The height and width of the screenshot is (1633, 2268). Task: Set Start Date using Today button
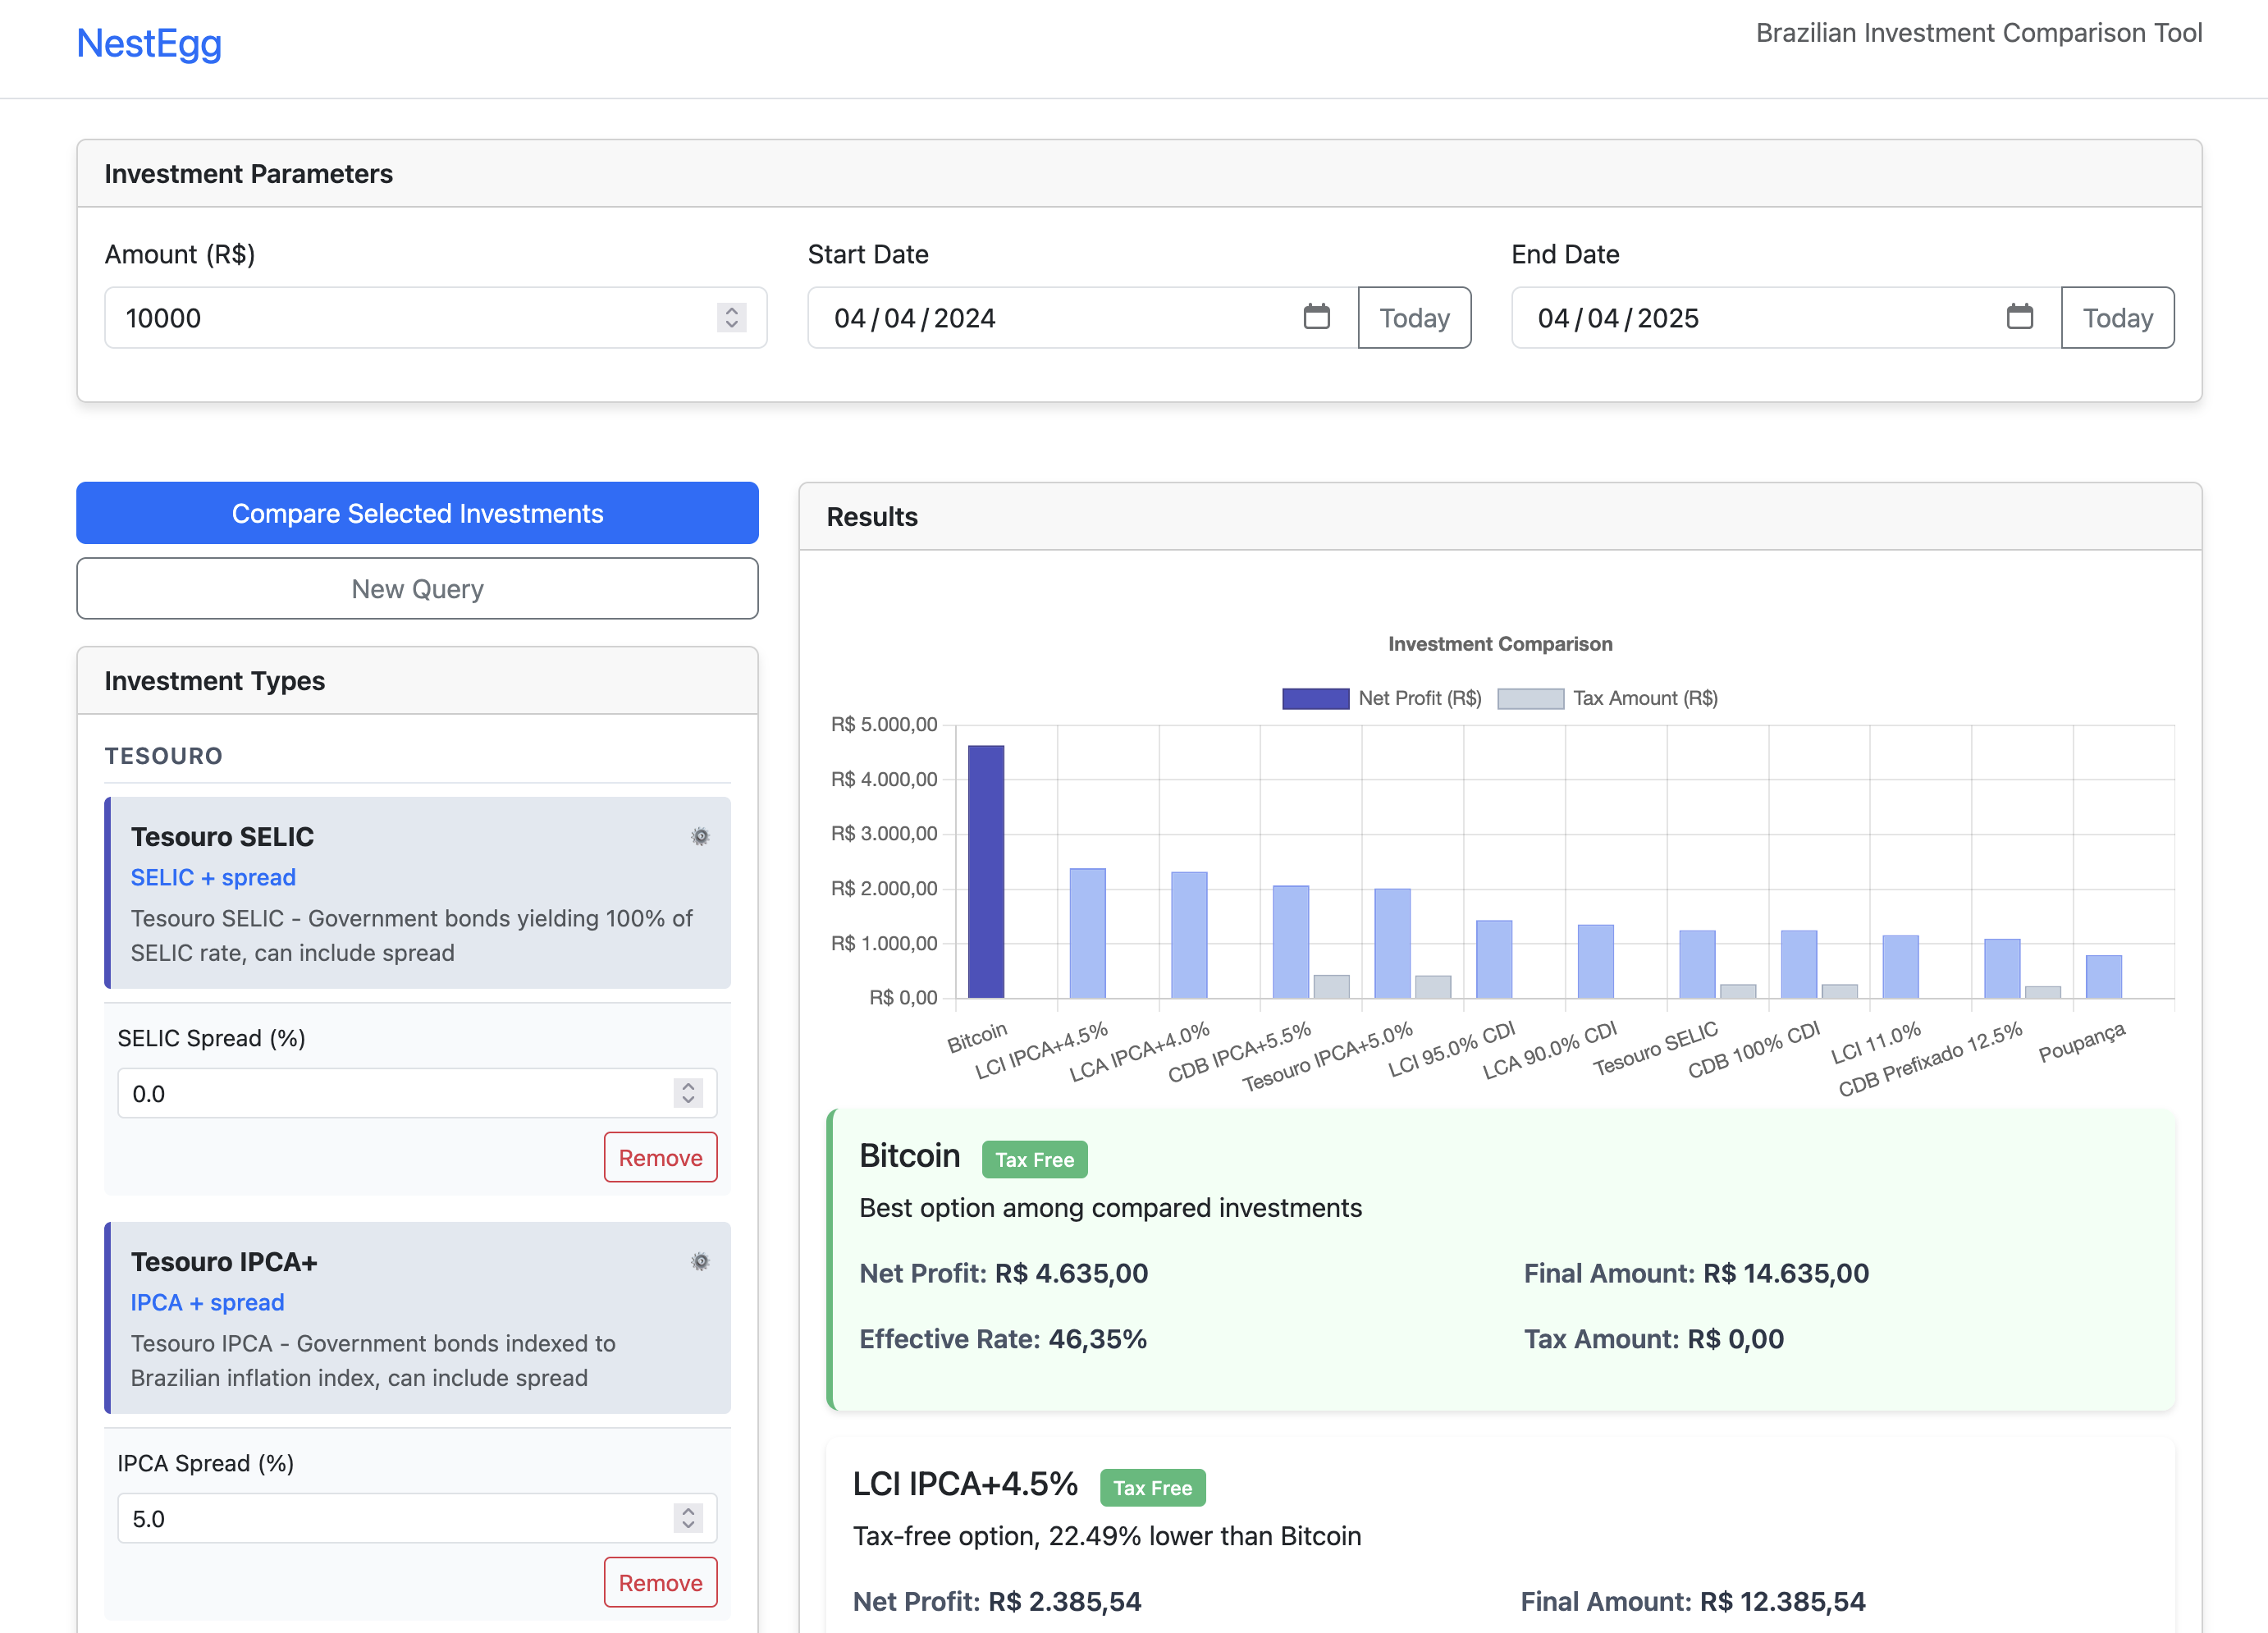[x=1413, y=318]
